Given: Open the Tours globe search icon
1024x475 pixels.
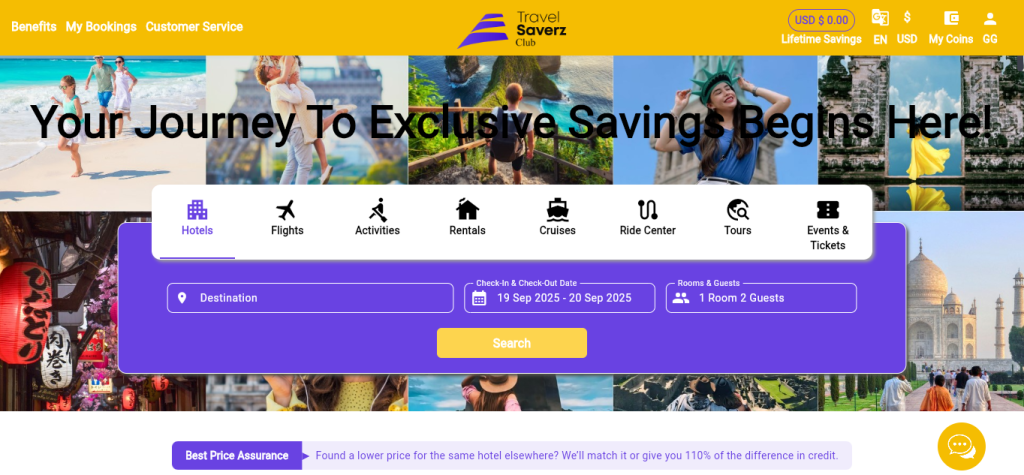Looking at the screenshot, I should (738, 210).
